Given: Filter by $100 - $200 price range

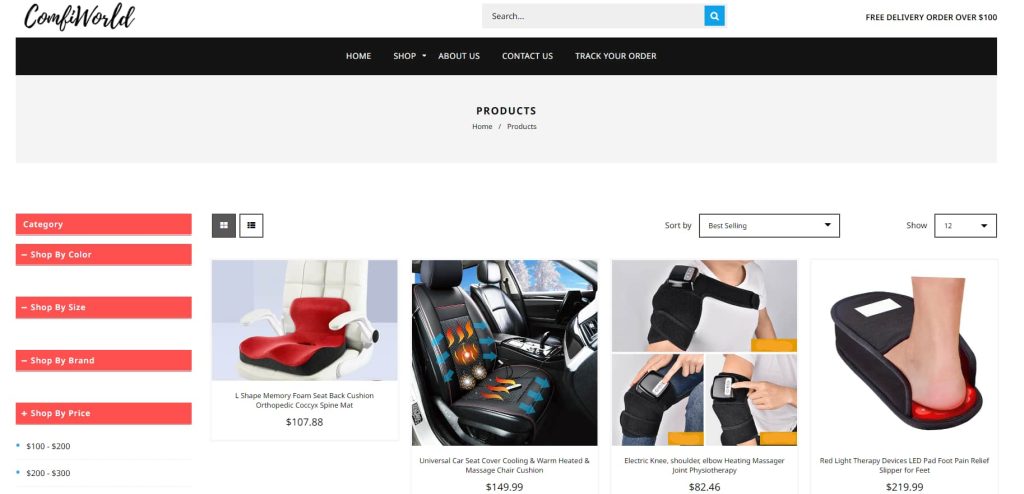Looking at the screenshot, I should [48, 446].
